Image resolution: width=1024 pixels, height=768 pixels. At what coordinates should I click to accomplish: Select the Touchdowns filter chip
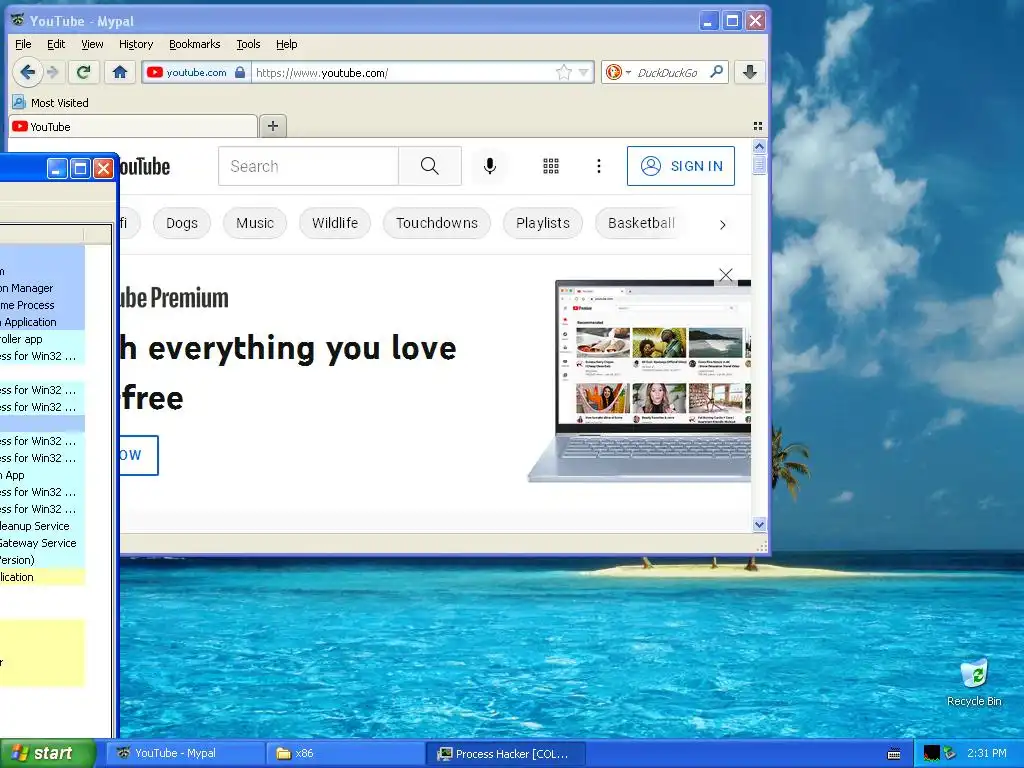point(437,223)
